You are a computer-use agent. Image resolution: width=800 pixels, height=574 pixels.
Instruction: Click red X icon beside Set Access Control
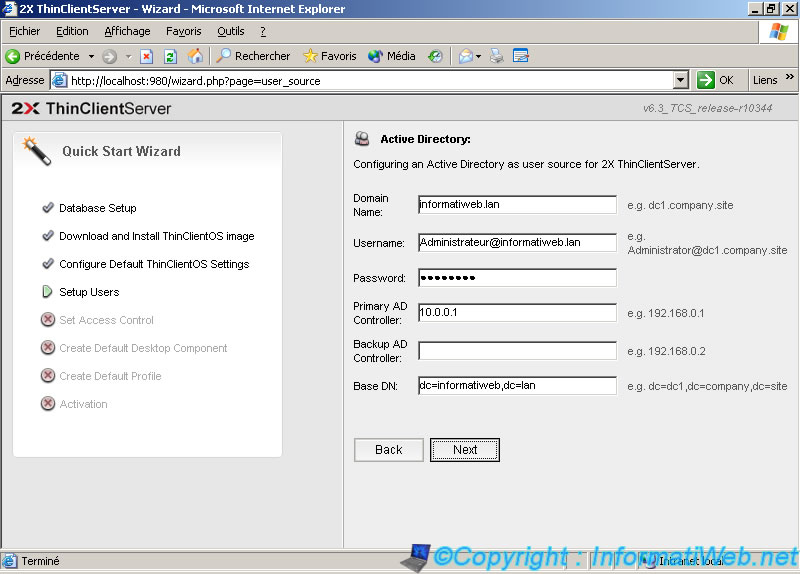tap(48, 319)
